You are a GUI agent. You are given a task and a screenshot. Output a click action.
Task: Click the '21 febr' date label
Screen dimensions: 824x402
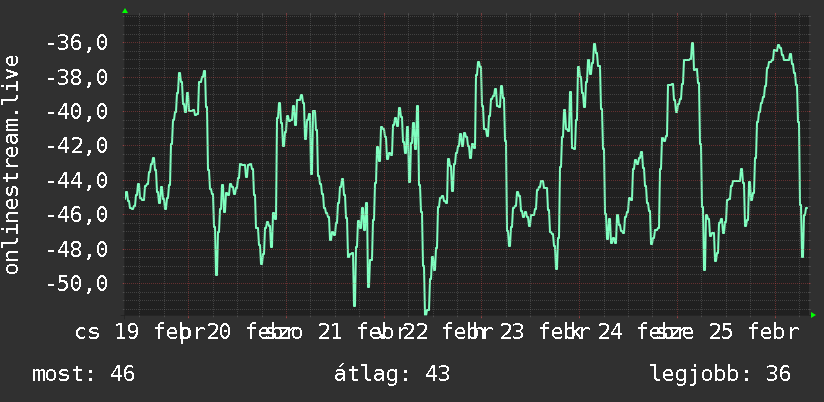click(x=363, y=332)
